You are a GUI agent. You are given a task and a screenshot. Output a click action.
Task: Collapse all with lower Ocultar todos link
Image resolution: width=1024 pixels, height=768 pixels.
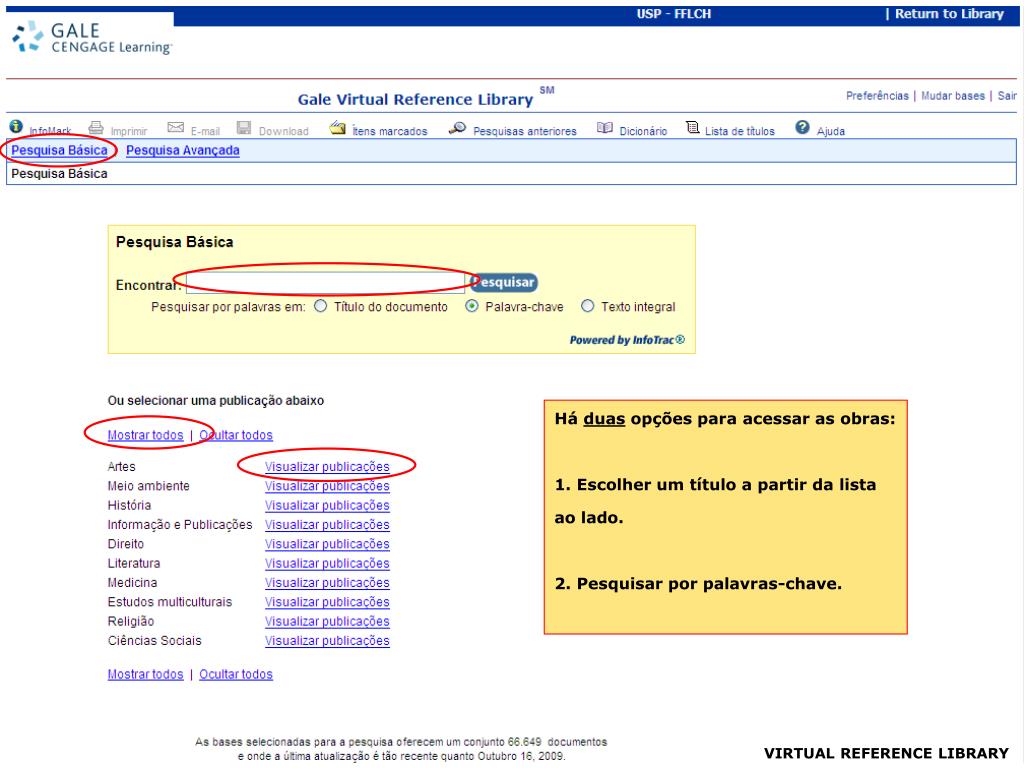[236, 674]
